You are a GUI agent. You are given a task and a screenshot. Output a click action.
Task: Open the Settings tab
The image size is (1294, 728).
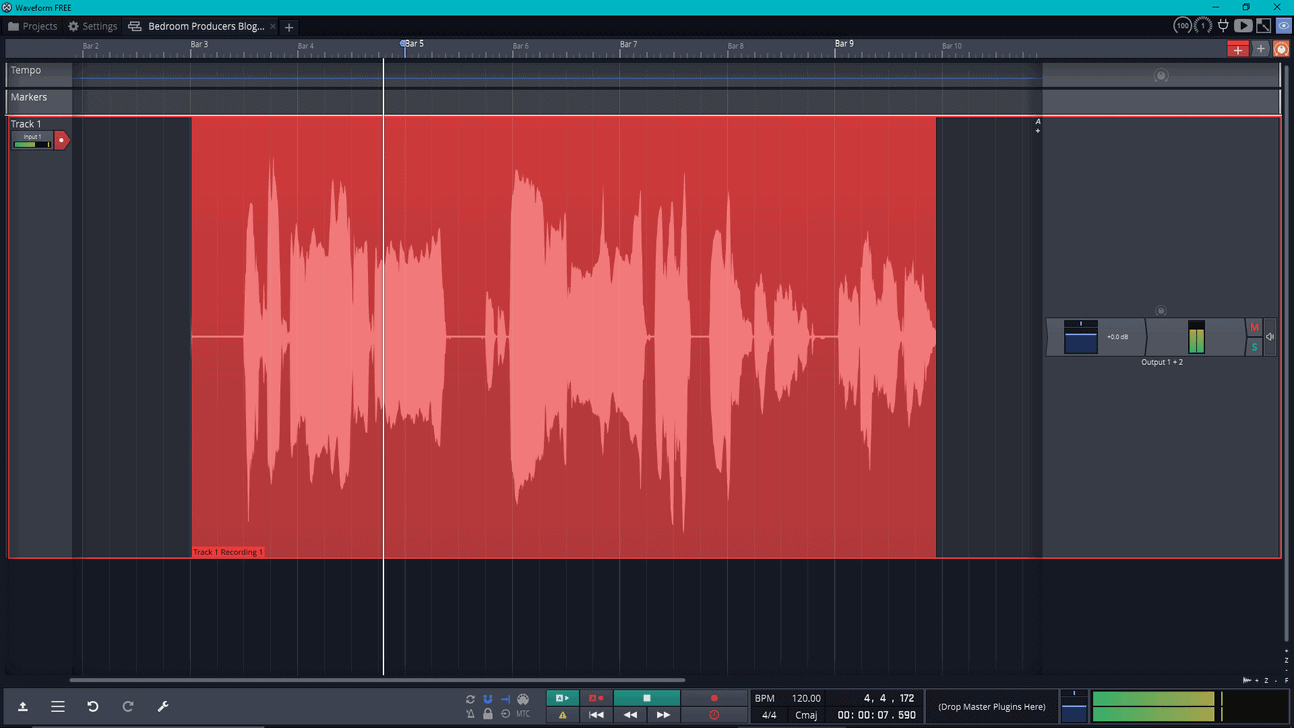click(92, 26)
